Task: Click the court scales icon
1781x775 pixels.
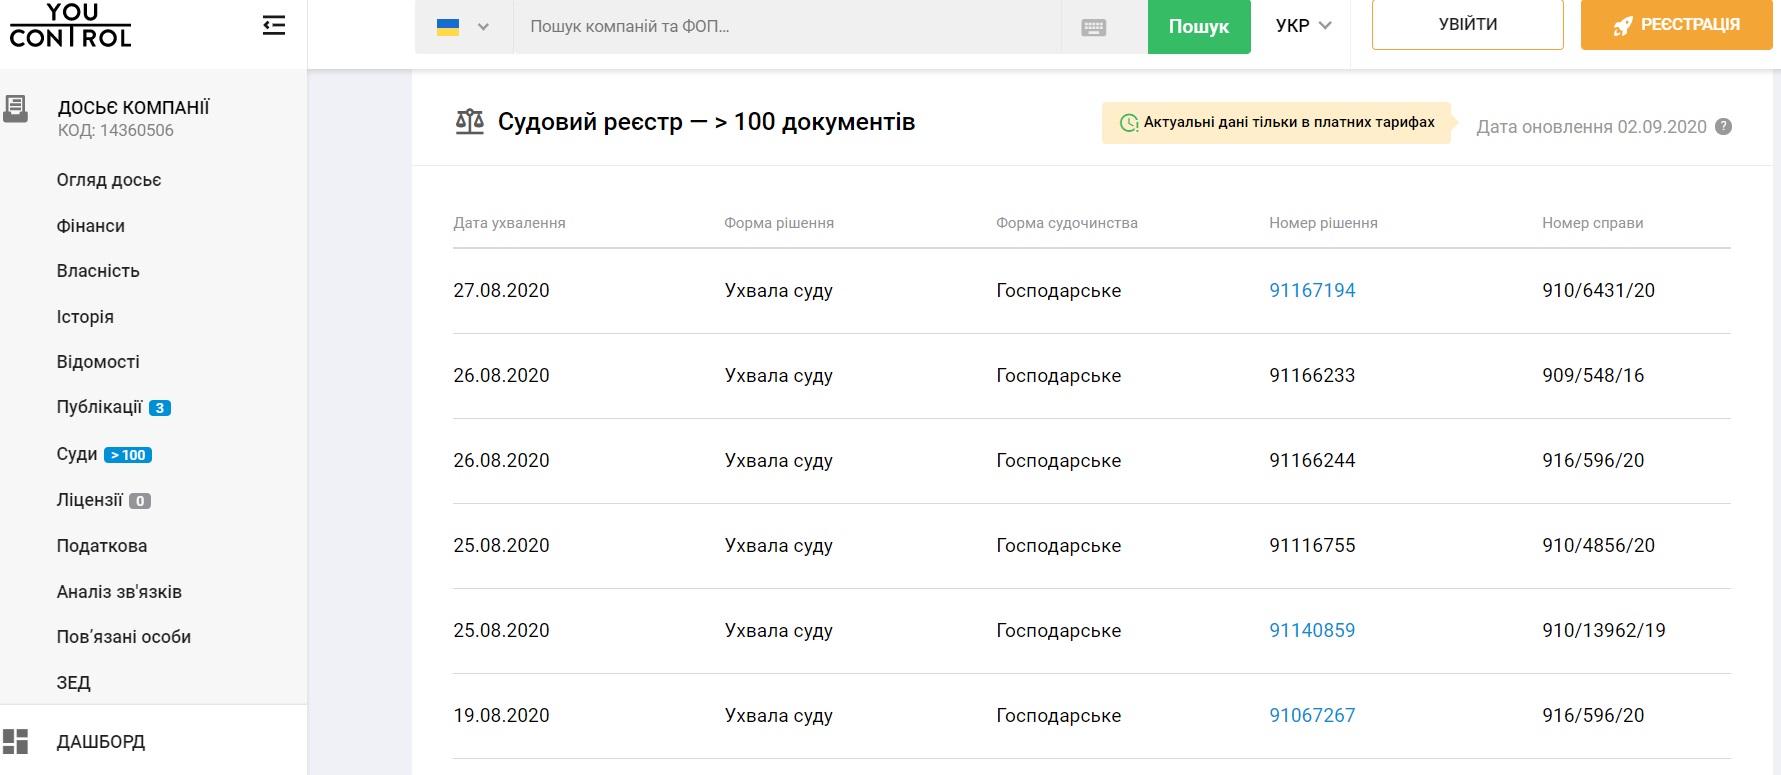Action: [469, 122]
